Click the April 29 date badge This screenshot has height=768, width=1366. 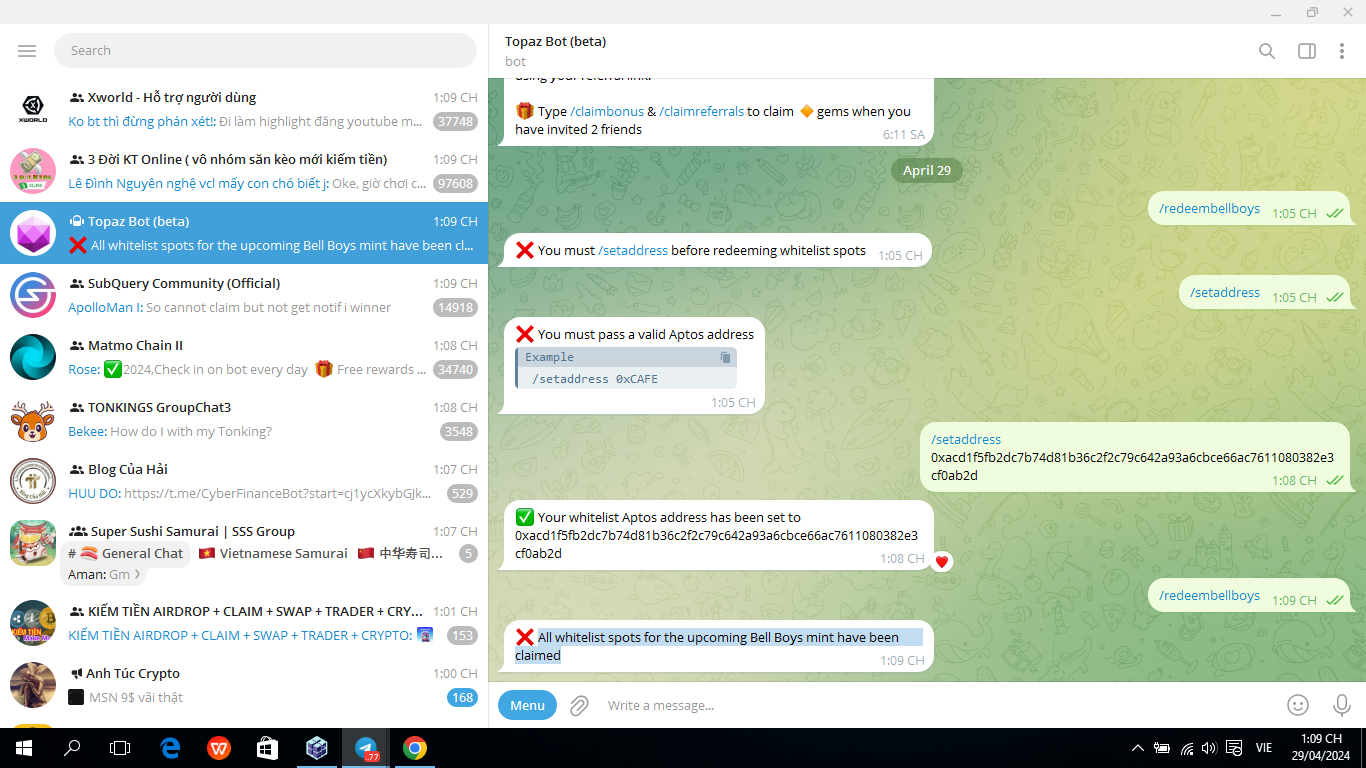pyautogui.click(x=927, y=170)
